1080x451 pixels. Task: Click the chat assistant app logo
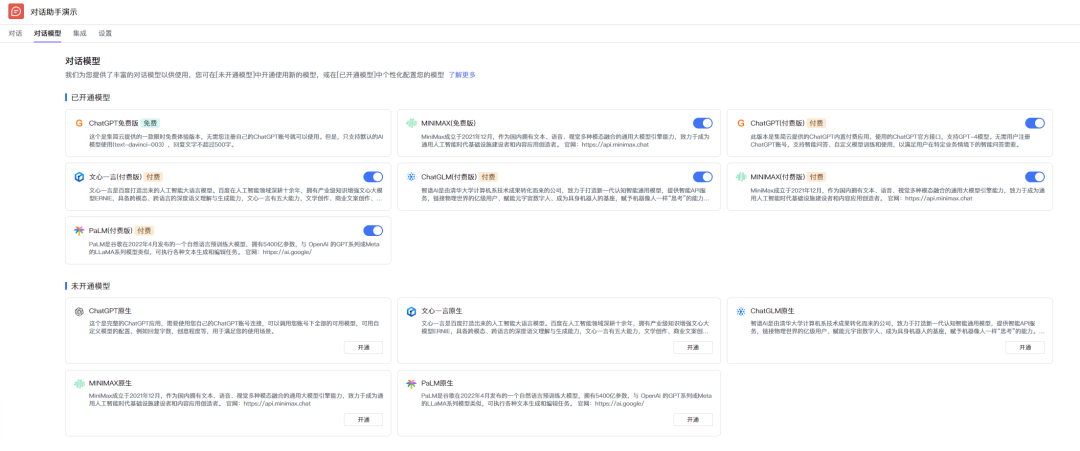(x=15, y=11)
